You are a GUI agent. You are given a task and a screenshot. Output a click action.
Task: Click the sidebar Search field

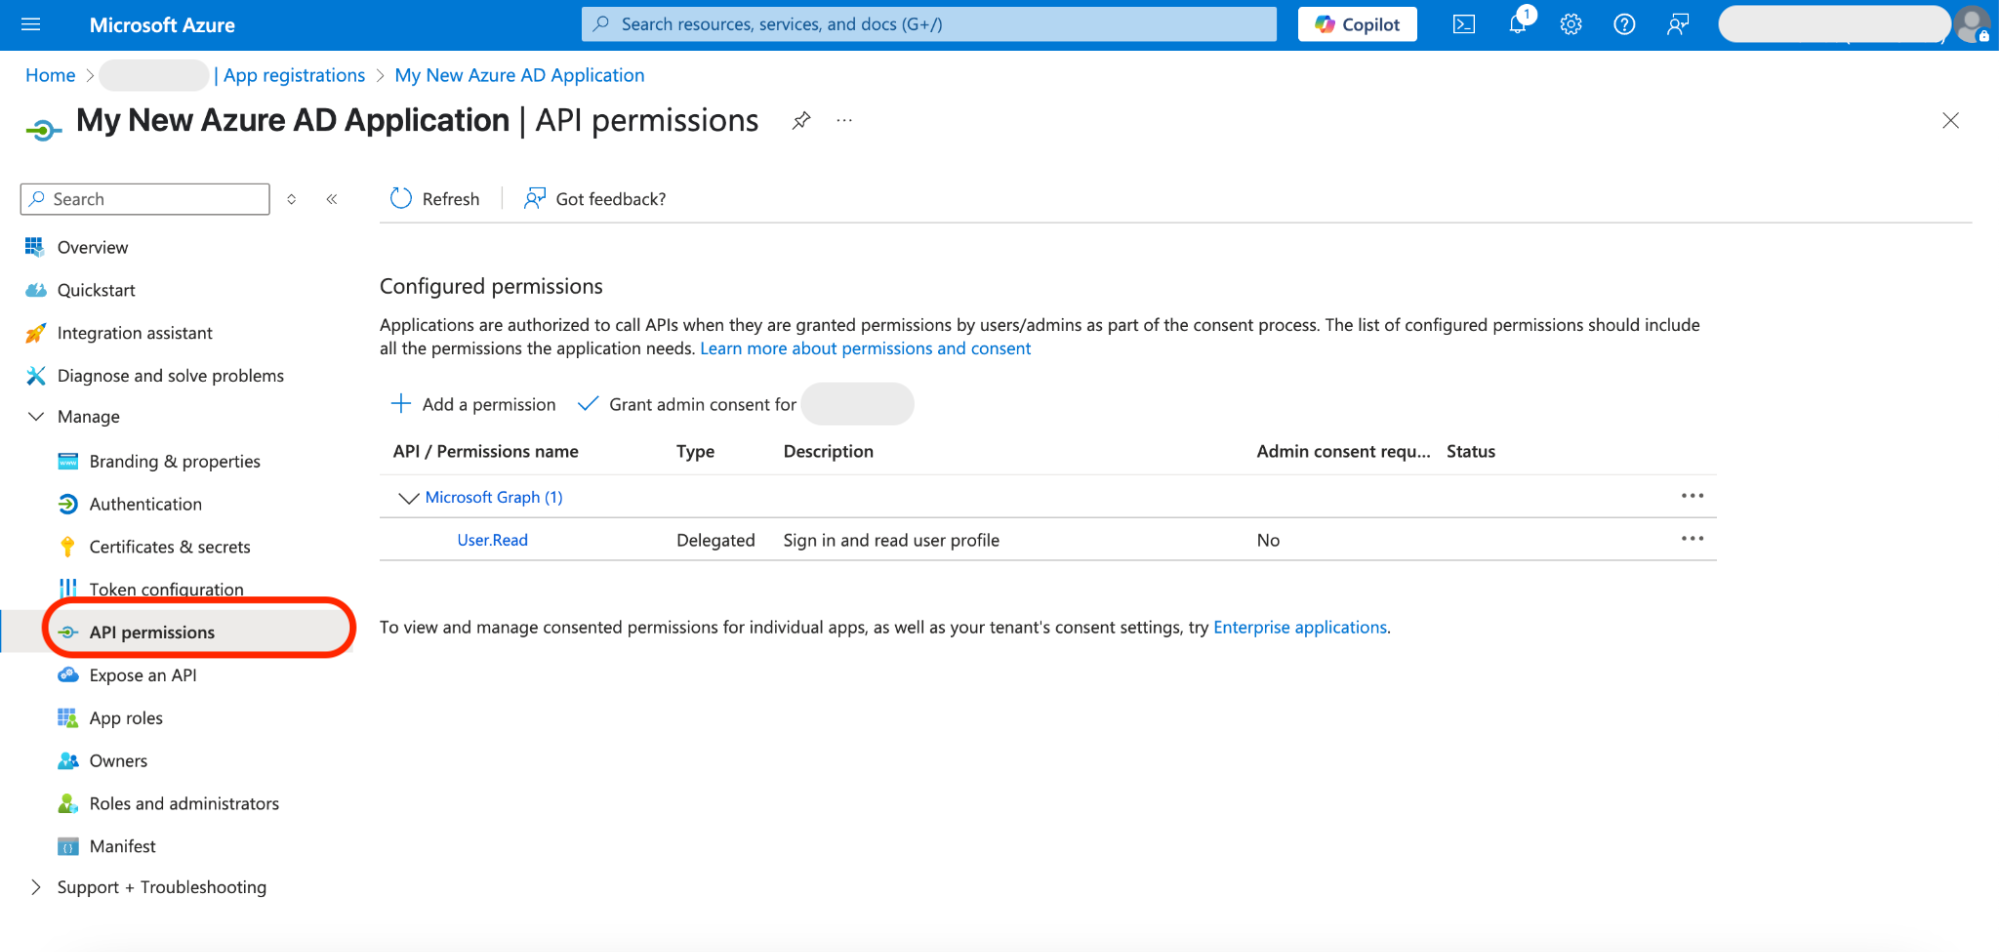[145, 199]
